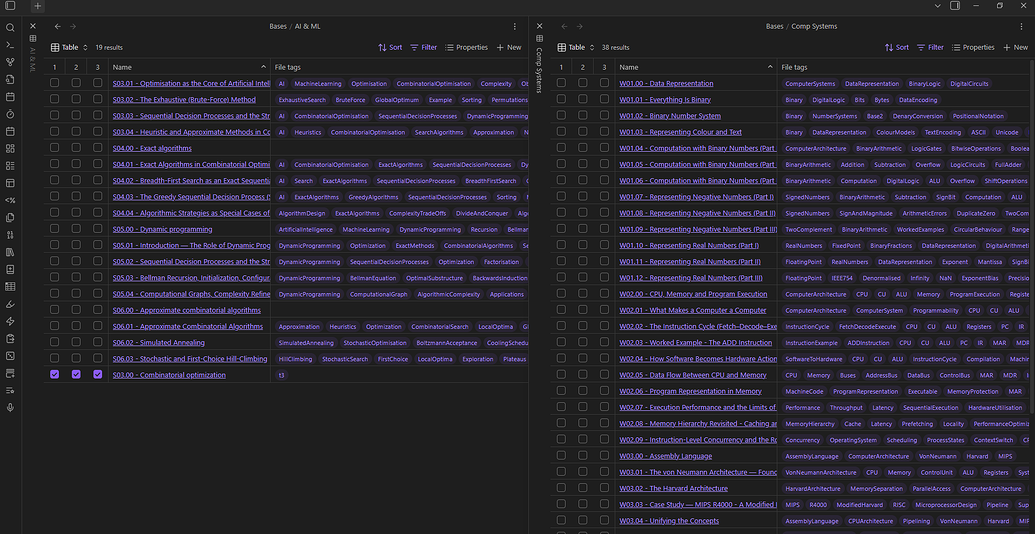The height and width of the screenshot is (534, 1035).
Task: Check column 3 box for W03.00 row
Action: 604,455
